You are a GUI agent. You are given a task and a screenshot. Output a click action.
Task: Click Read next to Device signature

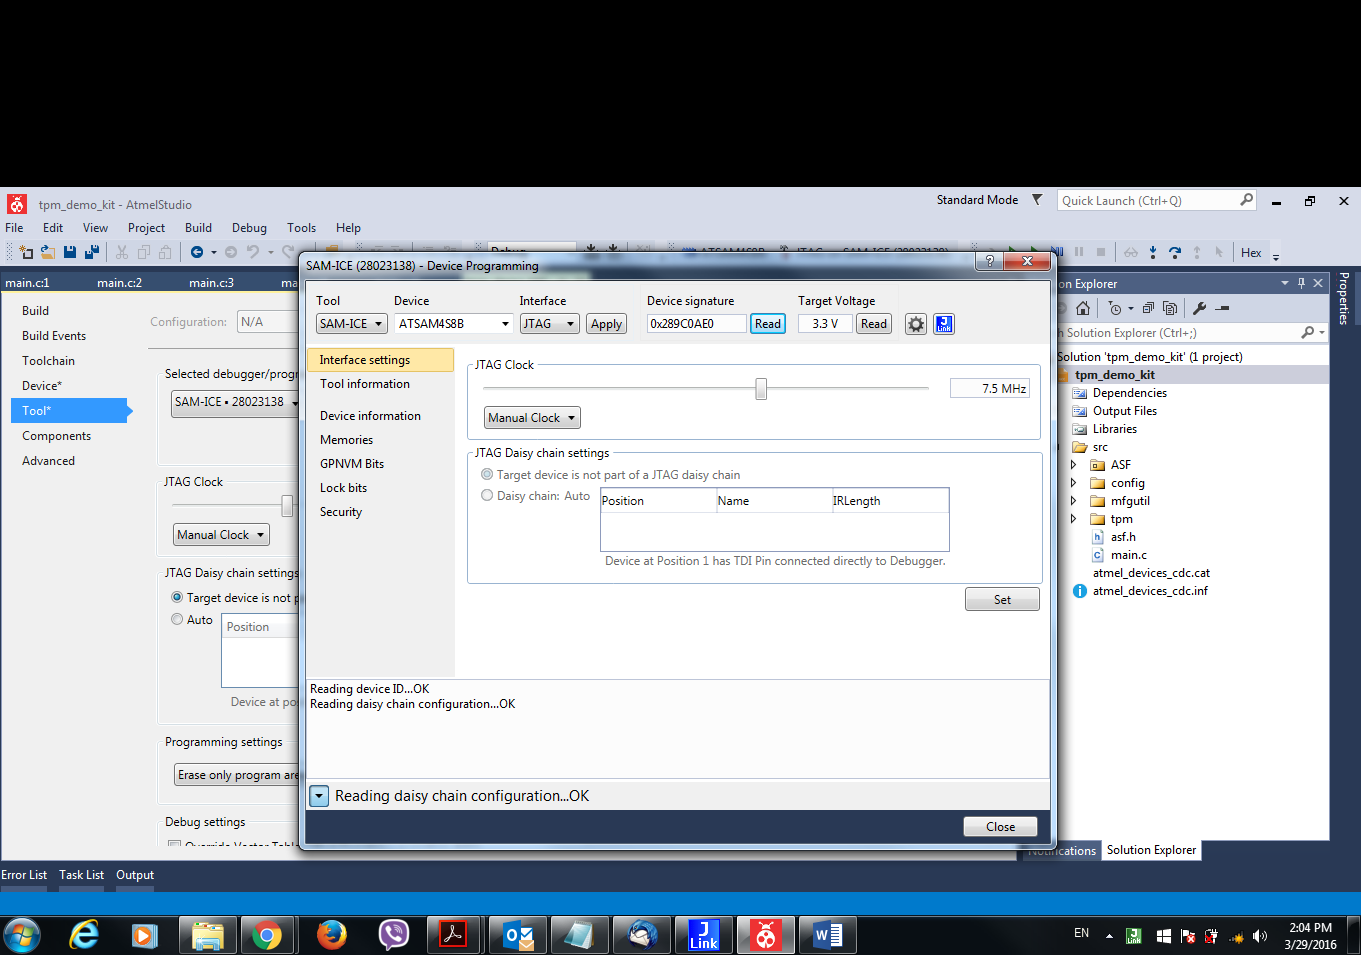click(768, 324)
